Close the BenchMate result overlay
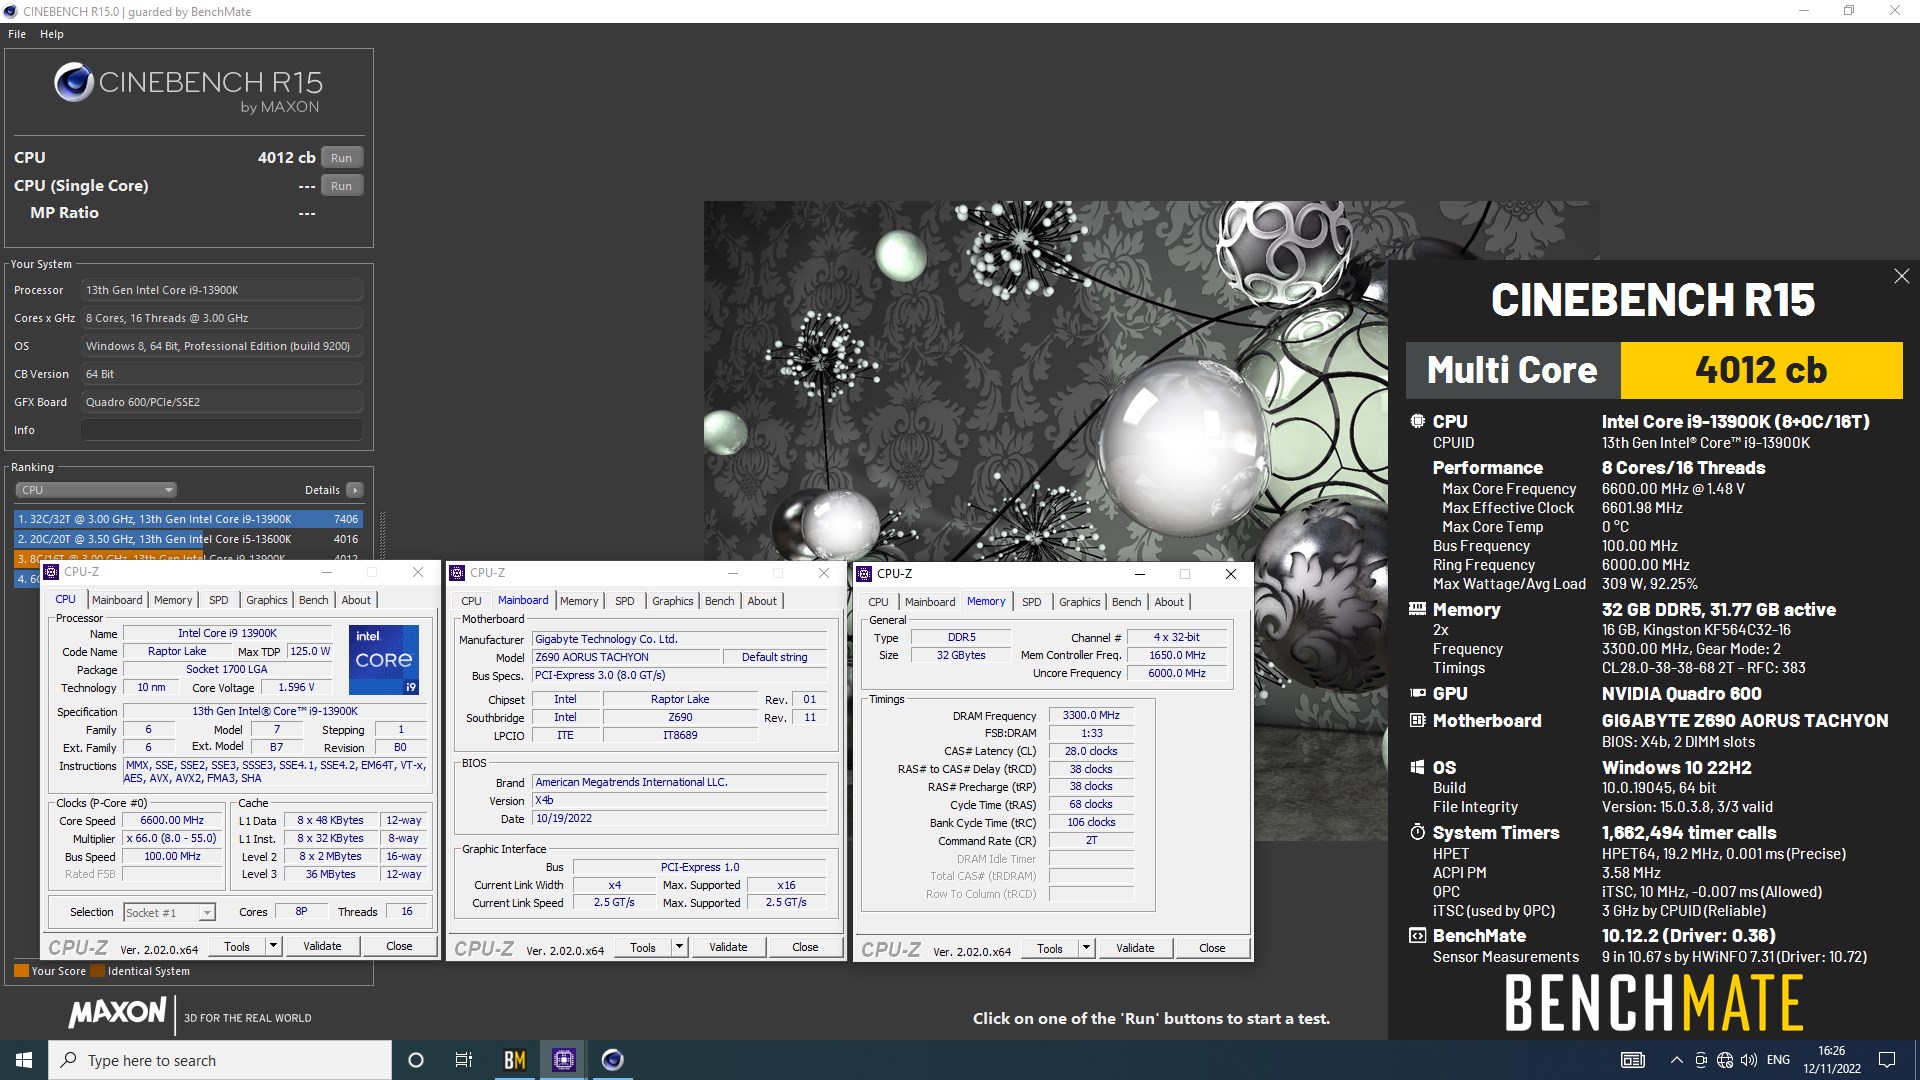Image resolution: width=1920 pixels, height=1080 pixels. [1901, 276]
